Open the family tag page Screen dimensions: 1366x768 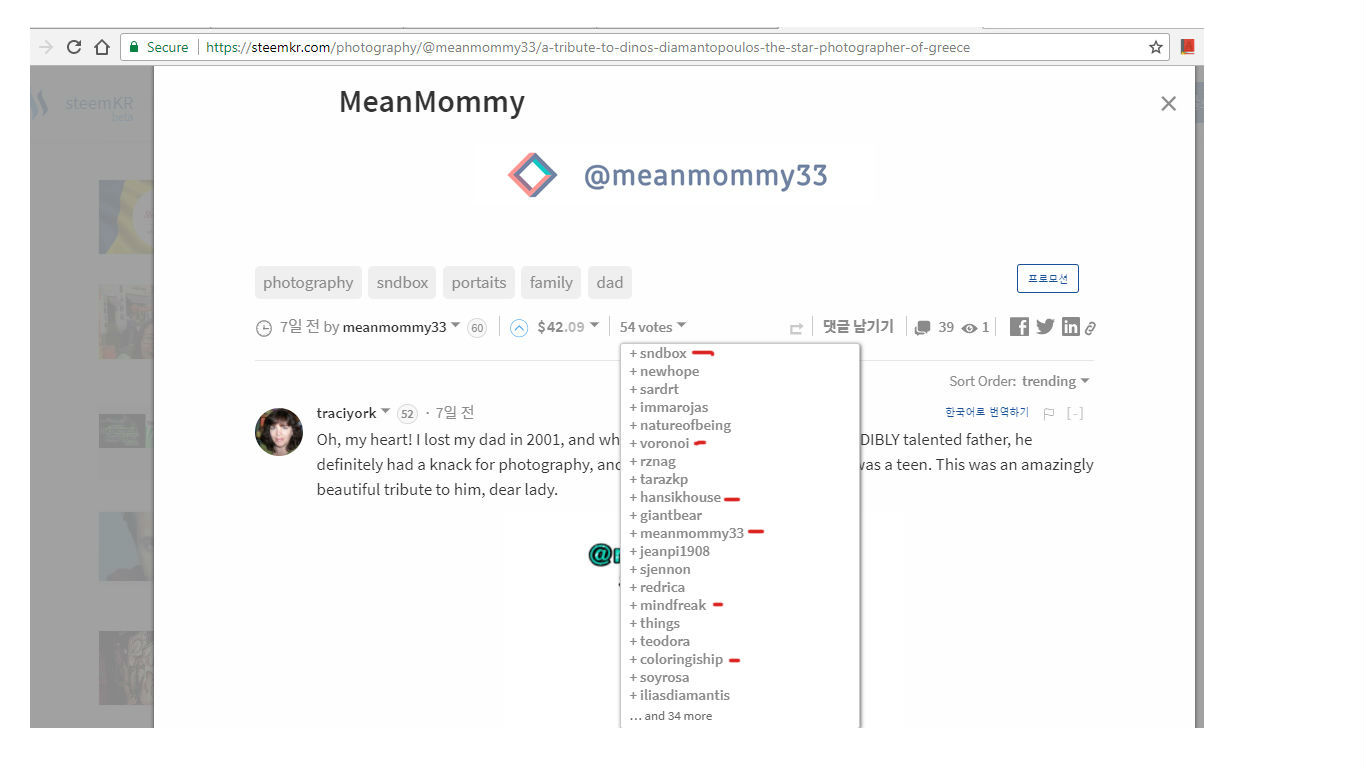click(x=551, y=282)
